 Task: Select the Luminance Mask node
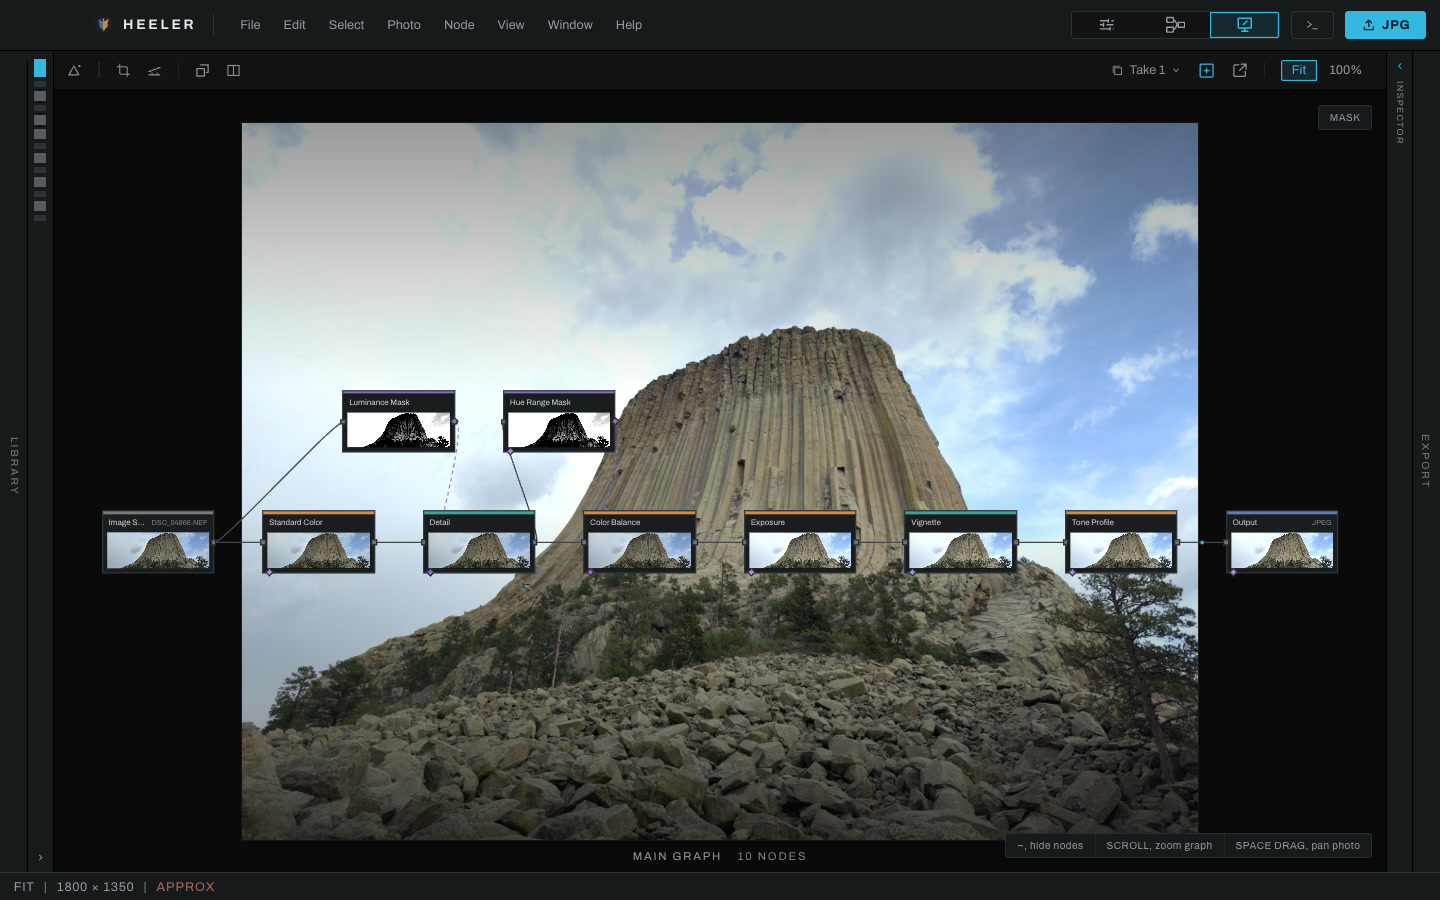[x=399, y=421]
